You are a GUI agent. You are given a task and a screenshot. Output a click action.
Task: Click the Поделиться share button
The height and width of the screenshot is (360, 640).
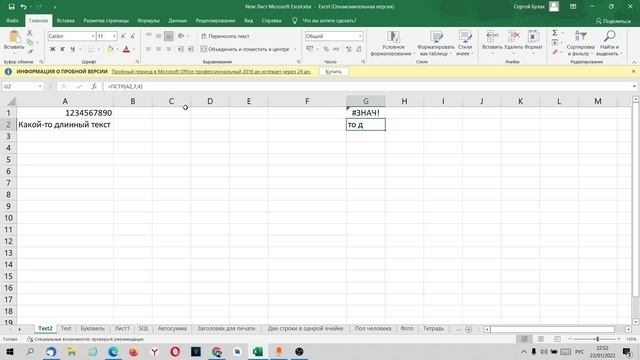[613, 21]
